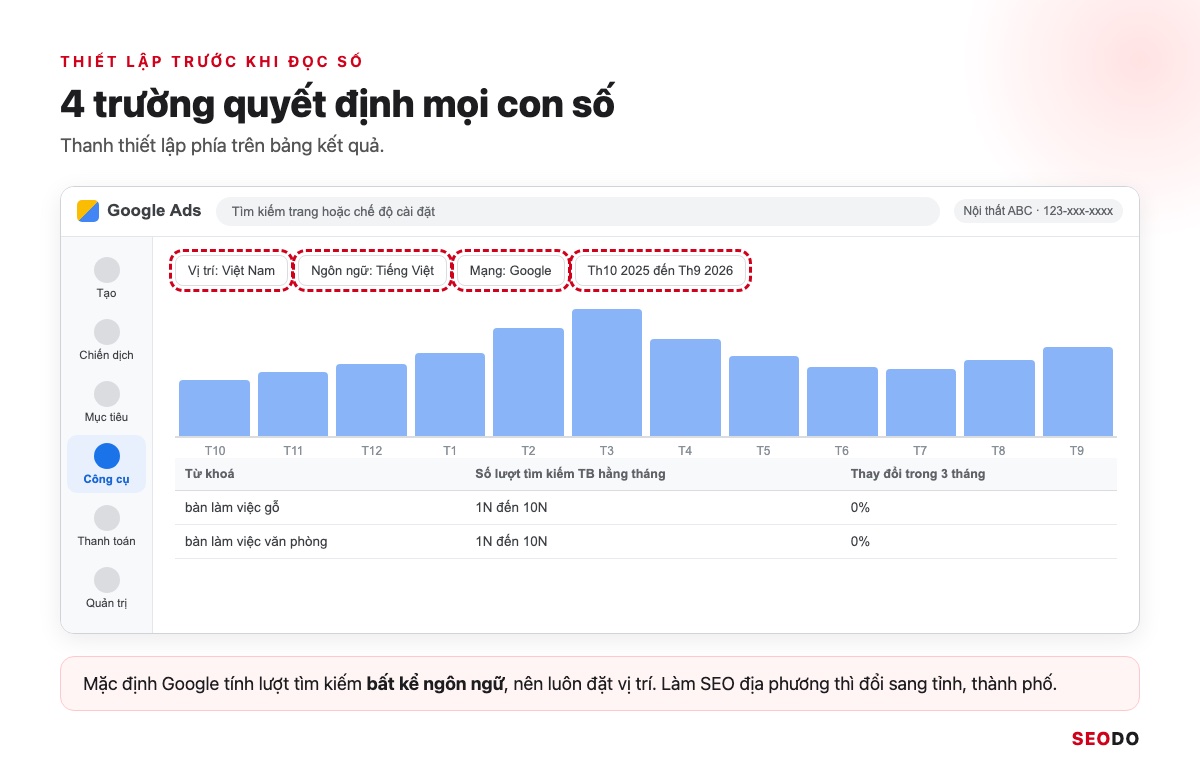Image resolution: width=1200 pixels, height=771 pixels.
Task: Click the T1 bar in the chart
Action: [450, 394]
